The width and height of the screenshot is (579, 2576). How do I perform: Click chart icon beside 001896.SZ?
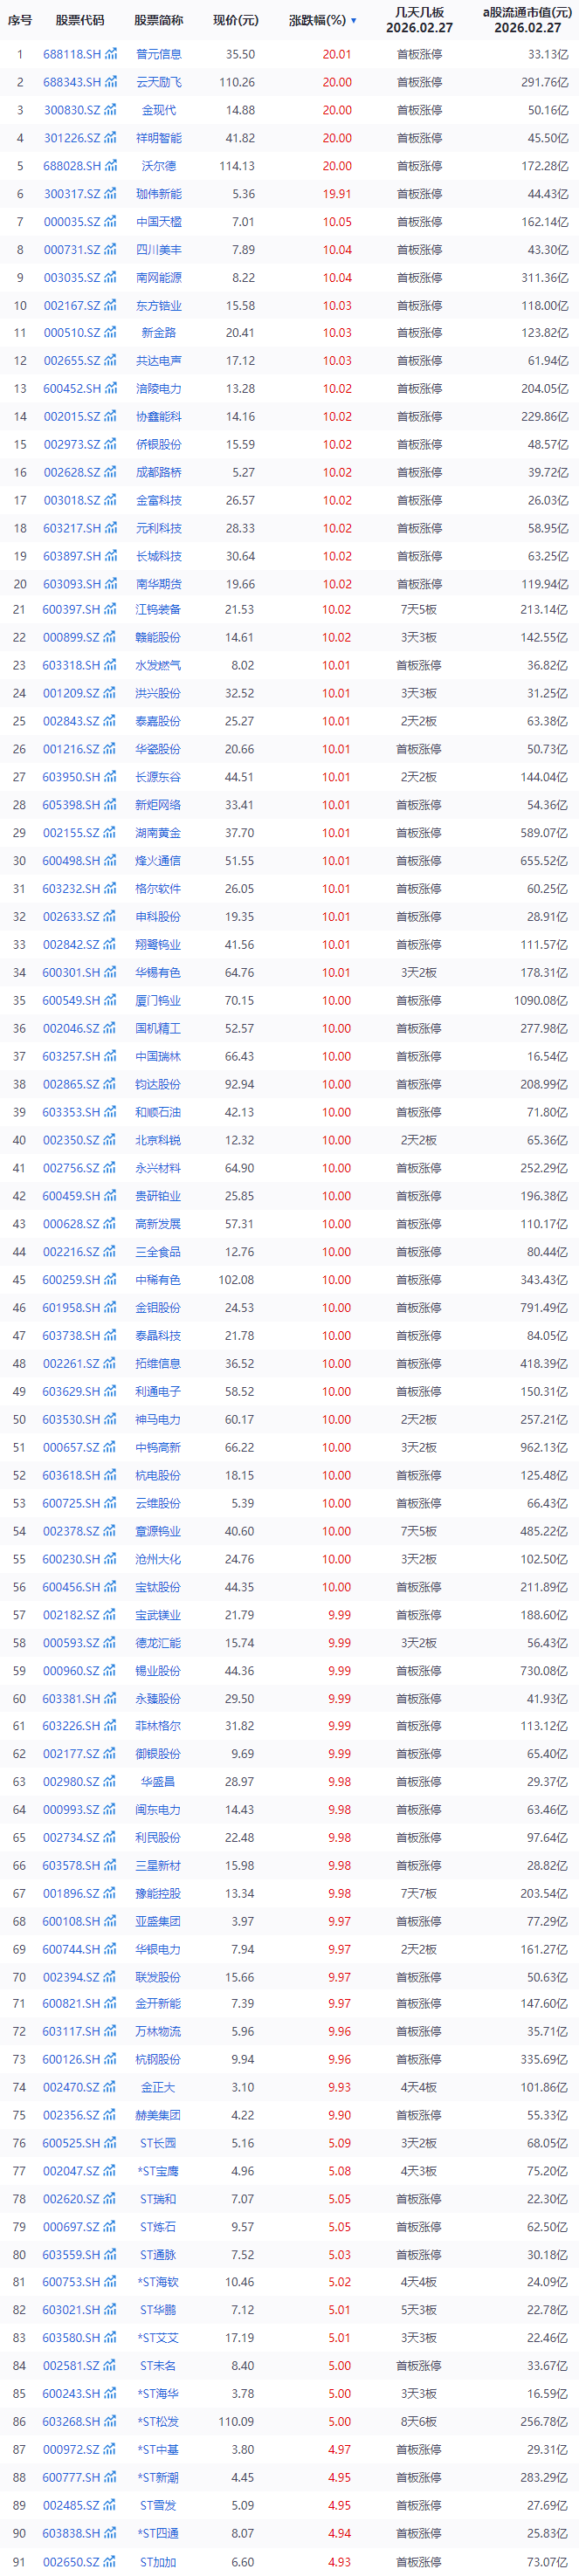(111, 1893)
